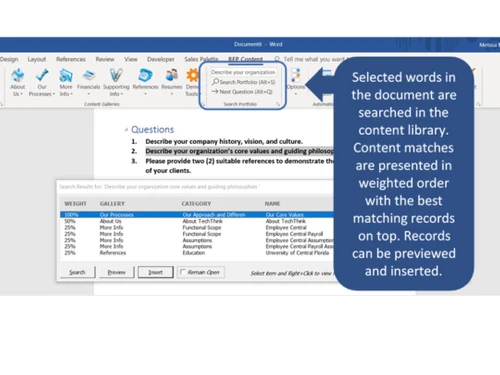Image resolution: width=500 pixels, height=375 pixels.
Task: Click the Options icon
Action: click(x=296, y=75)
